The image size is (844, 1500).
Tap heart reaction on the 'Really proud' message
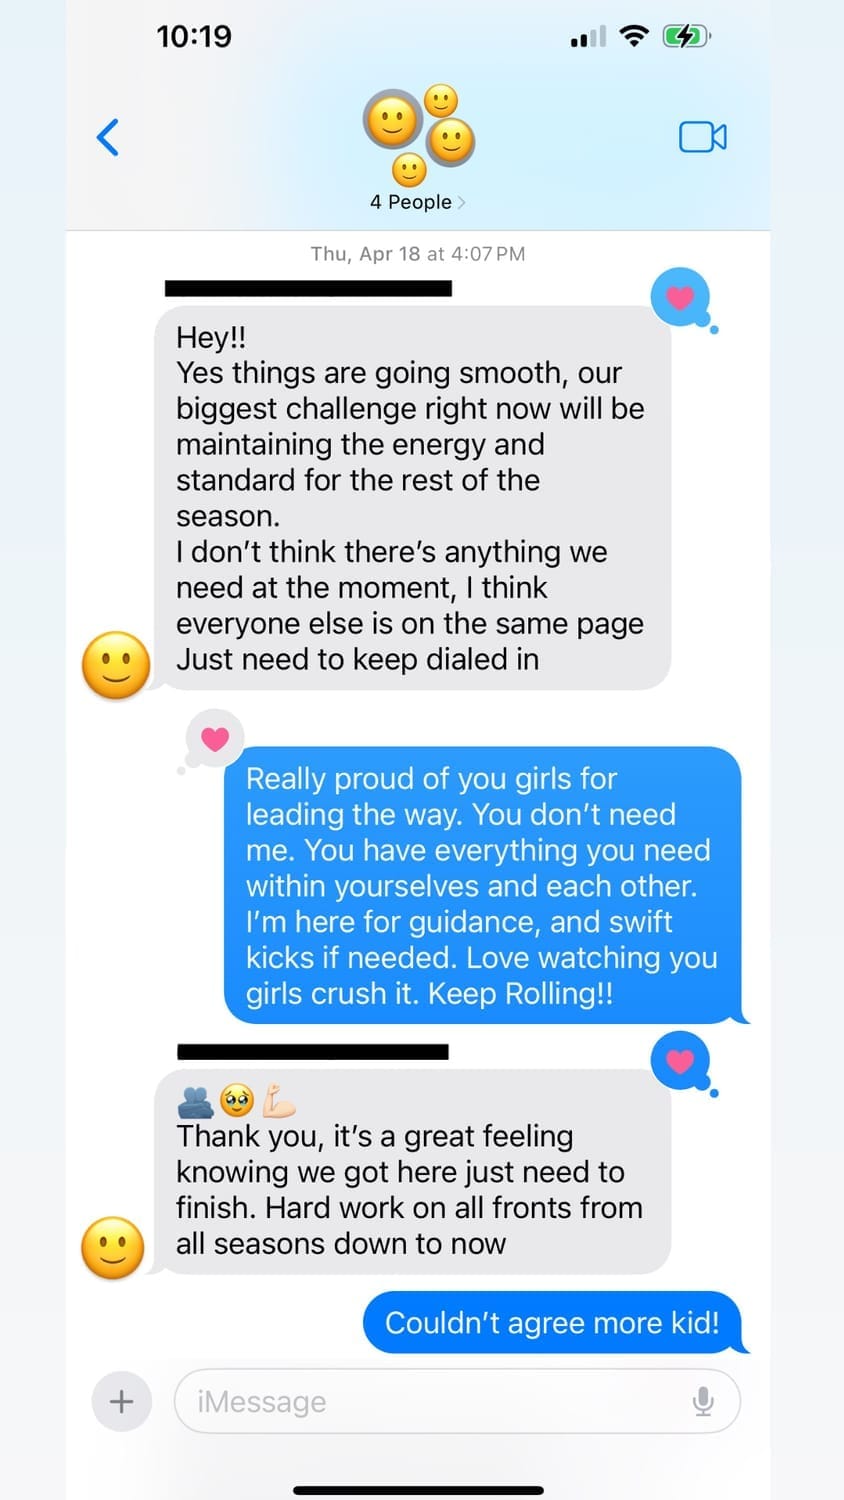(x=215, y=739)
